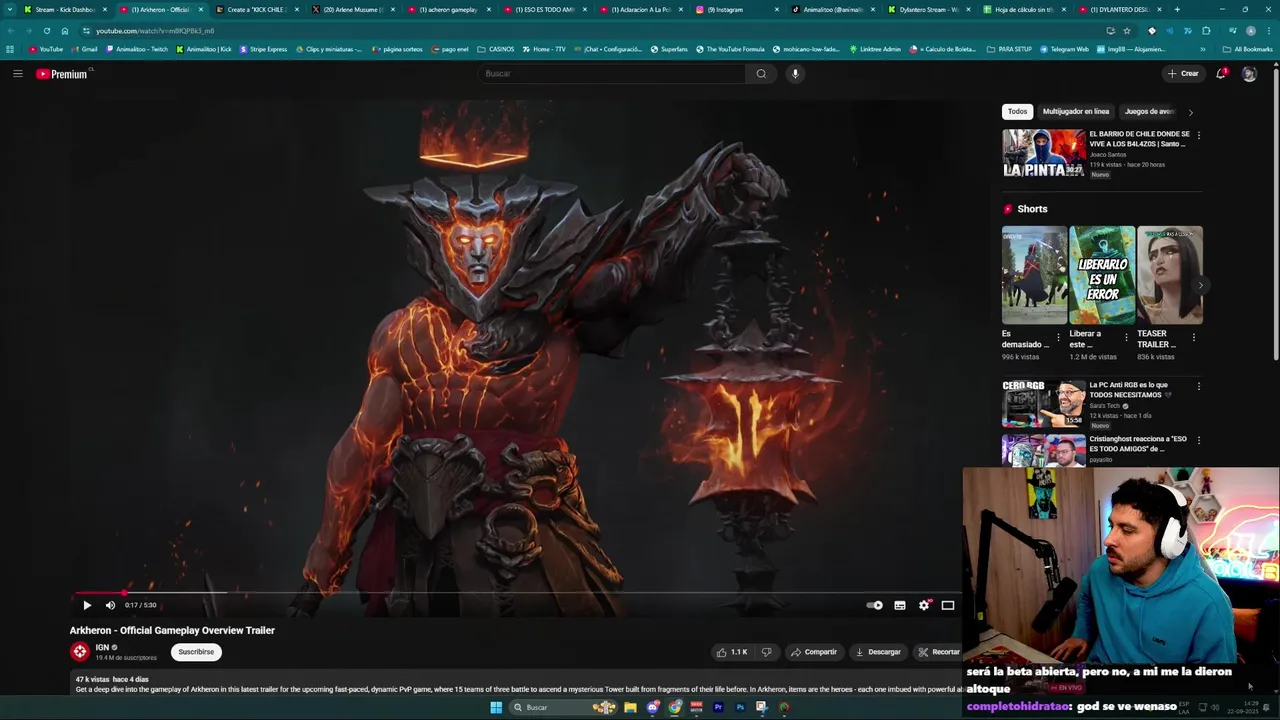Viewport: 1280px width, 720px height.
Task: Open options for 'Es demasiado' short
Action: pos(1059,337)
